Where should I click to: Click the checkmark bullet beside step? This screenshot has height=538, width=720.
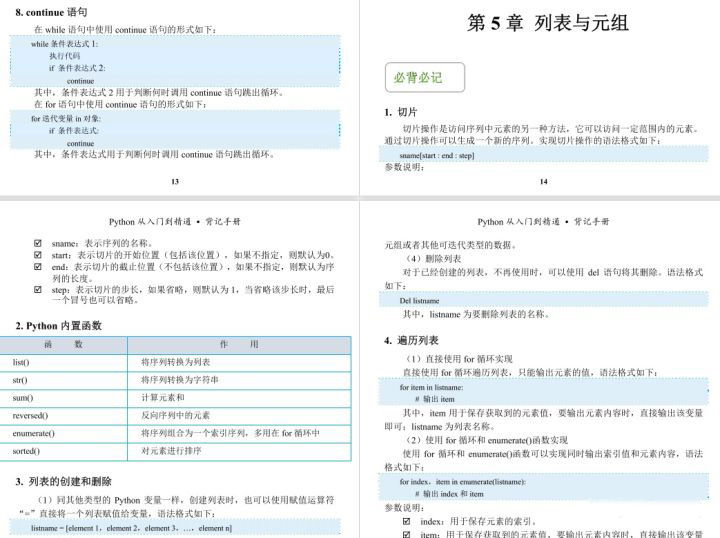38,290
